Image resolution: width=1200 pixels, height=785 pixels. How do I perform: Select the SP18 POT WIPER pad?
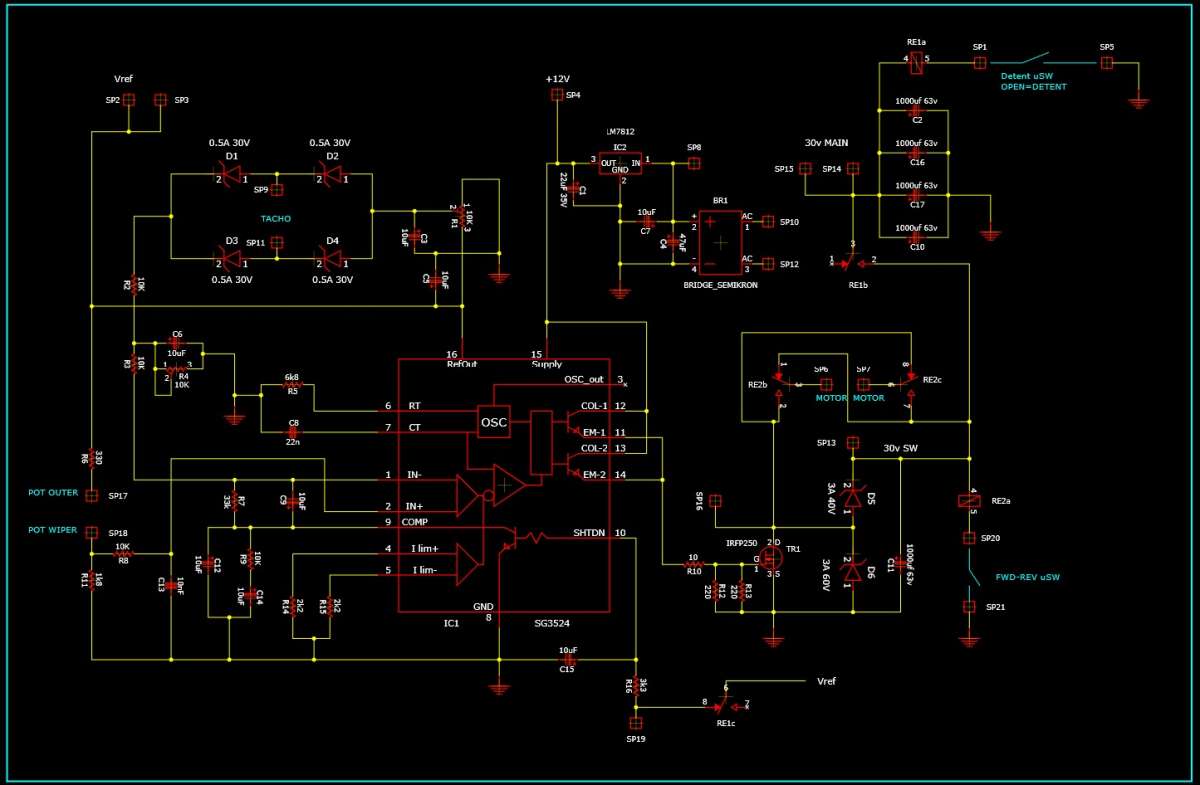click(x=91, y=532)
